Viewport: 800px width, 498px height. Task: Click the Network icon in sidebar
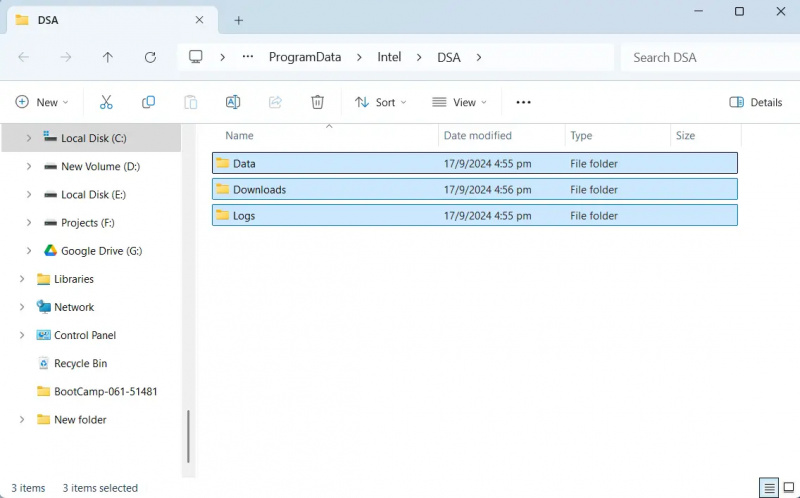[x=43, y=307]
